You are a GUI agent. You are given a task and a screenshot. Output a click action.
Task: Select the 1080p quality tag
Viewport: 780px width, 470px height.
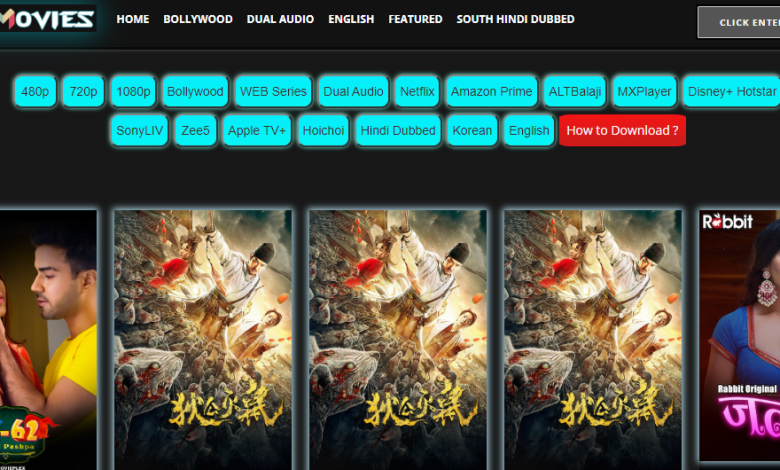pos(133,92)
